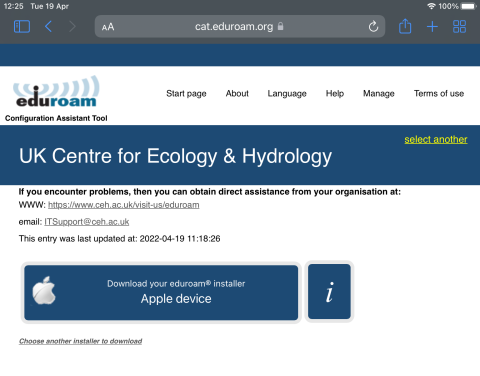Open the installer information i button
Screen dimensions: 480x376
pyautogui.click(x=329, y=292)
